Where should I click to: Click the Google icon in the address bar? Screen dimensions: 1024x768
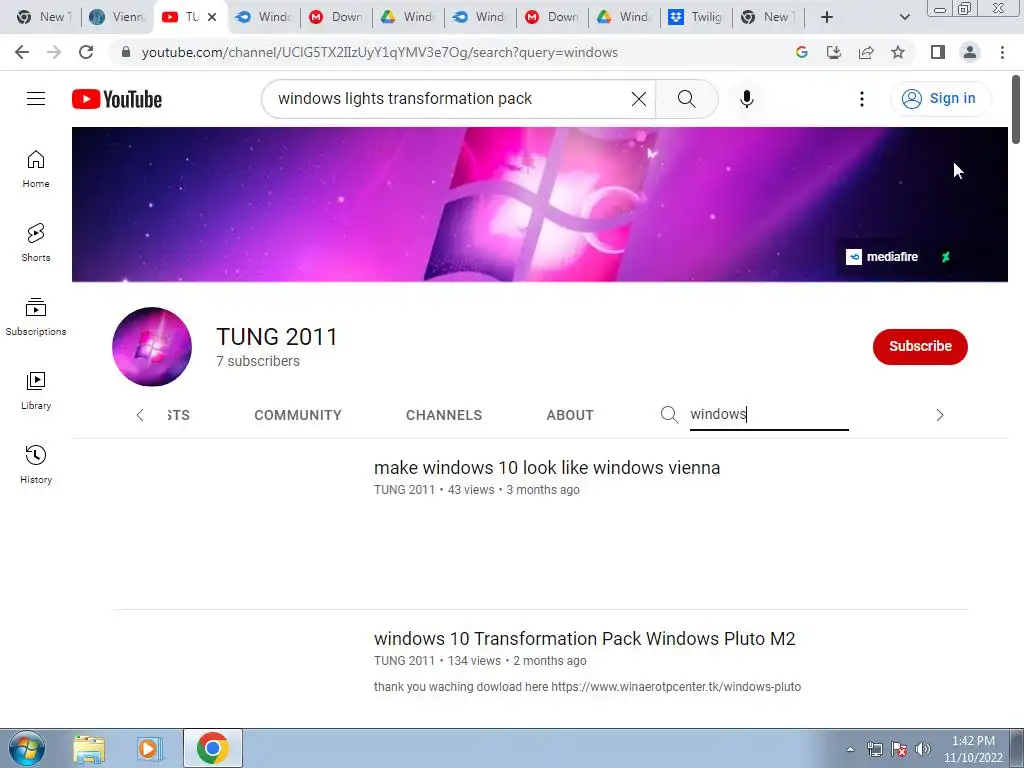coord(802,52)
